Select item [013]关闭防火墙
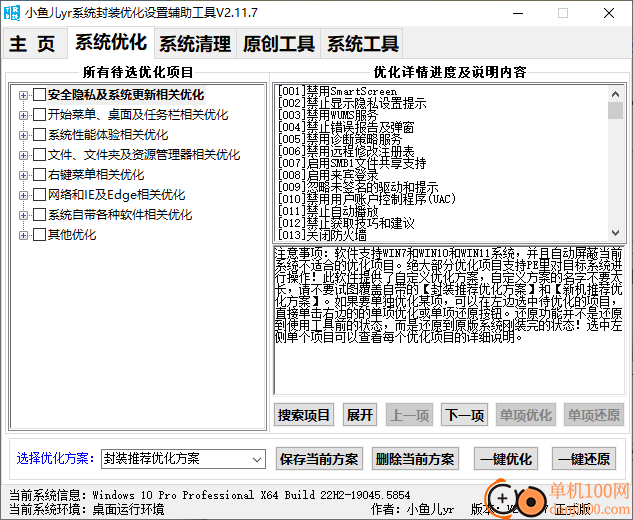This screenshot has height=520, width=633. pos(322,235)
